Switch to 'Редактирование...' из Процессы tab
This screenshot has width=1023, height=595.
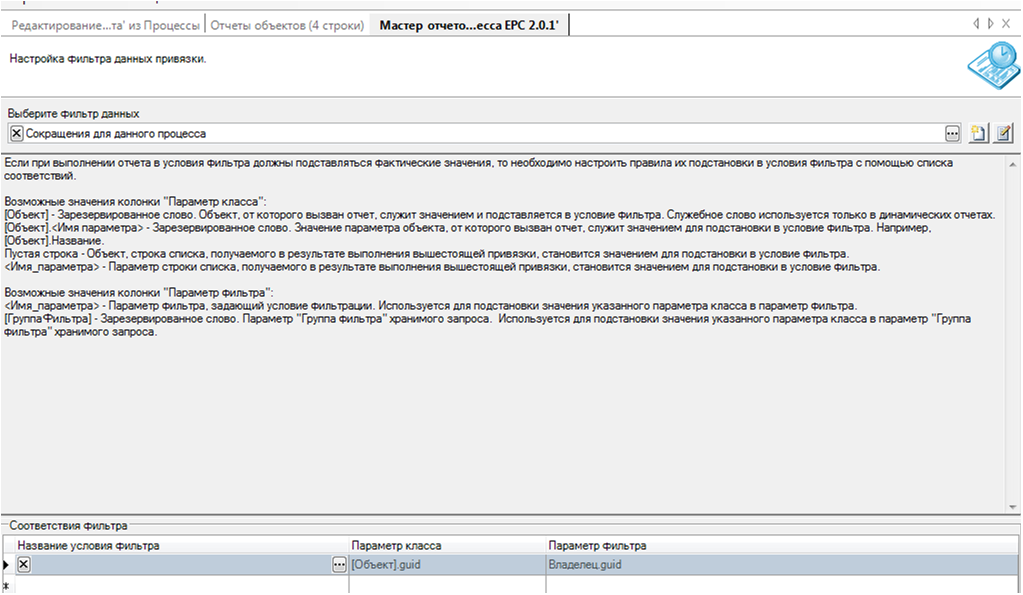tap(105, 24)
